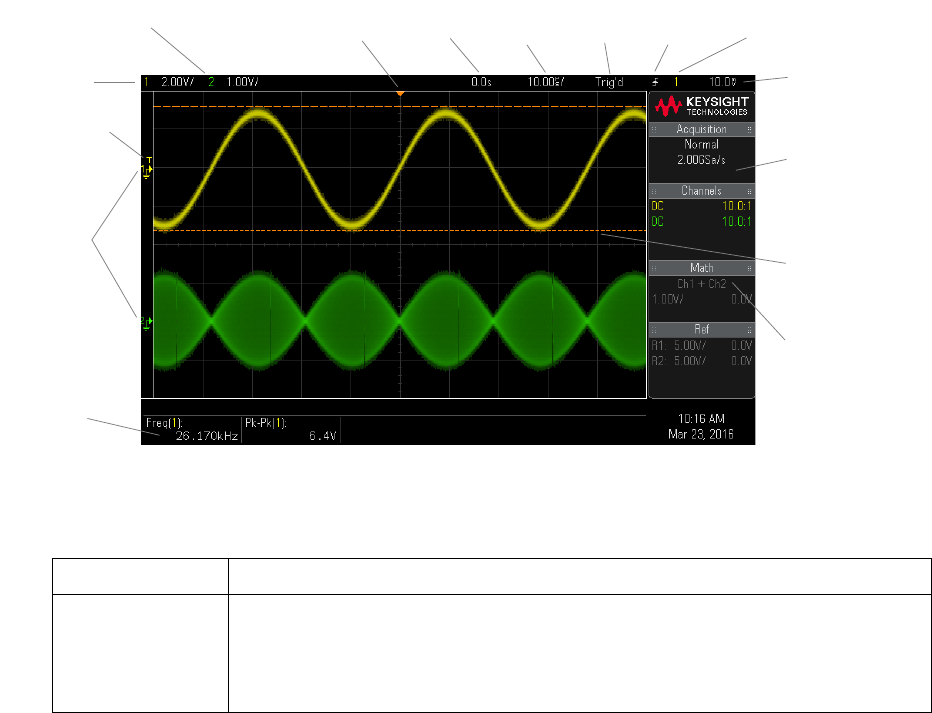Click the 0.0V offset in the R2 row

(x=742, y=361)
